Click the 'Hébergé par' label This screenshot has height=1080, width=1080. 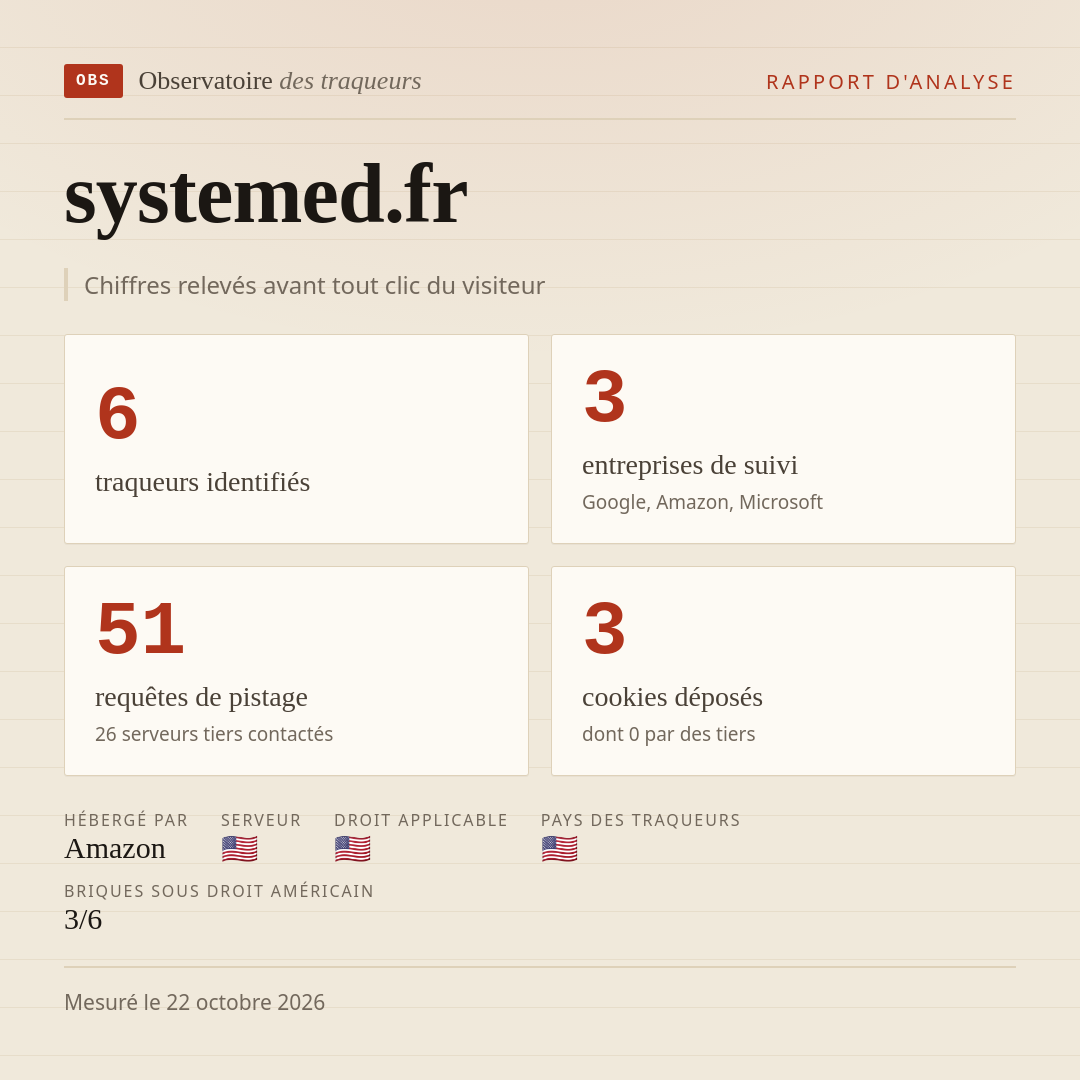(126, 820)
